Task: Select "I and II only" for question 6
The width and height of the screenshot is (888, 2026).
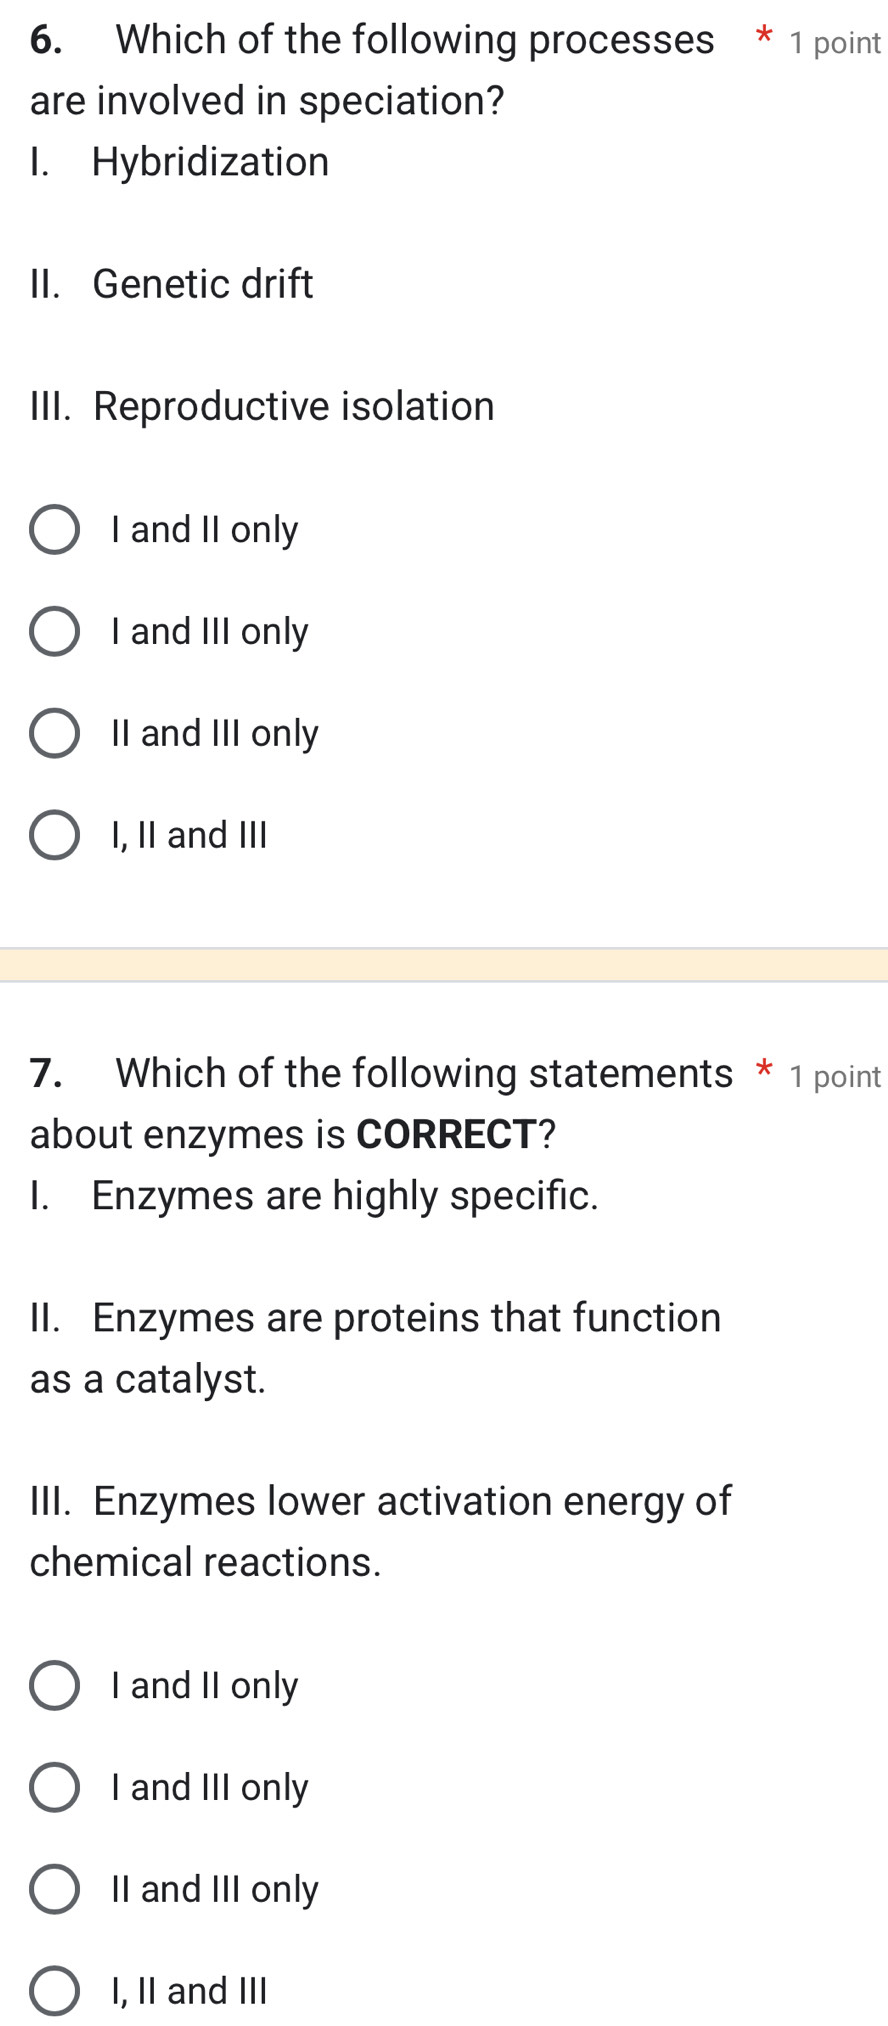Action: pyautogui.click(x=55, y=529)
